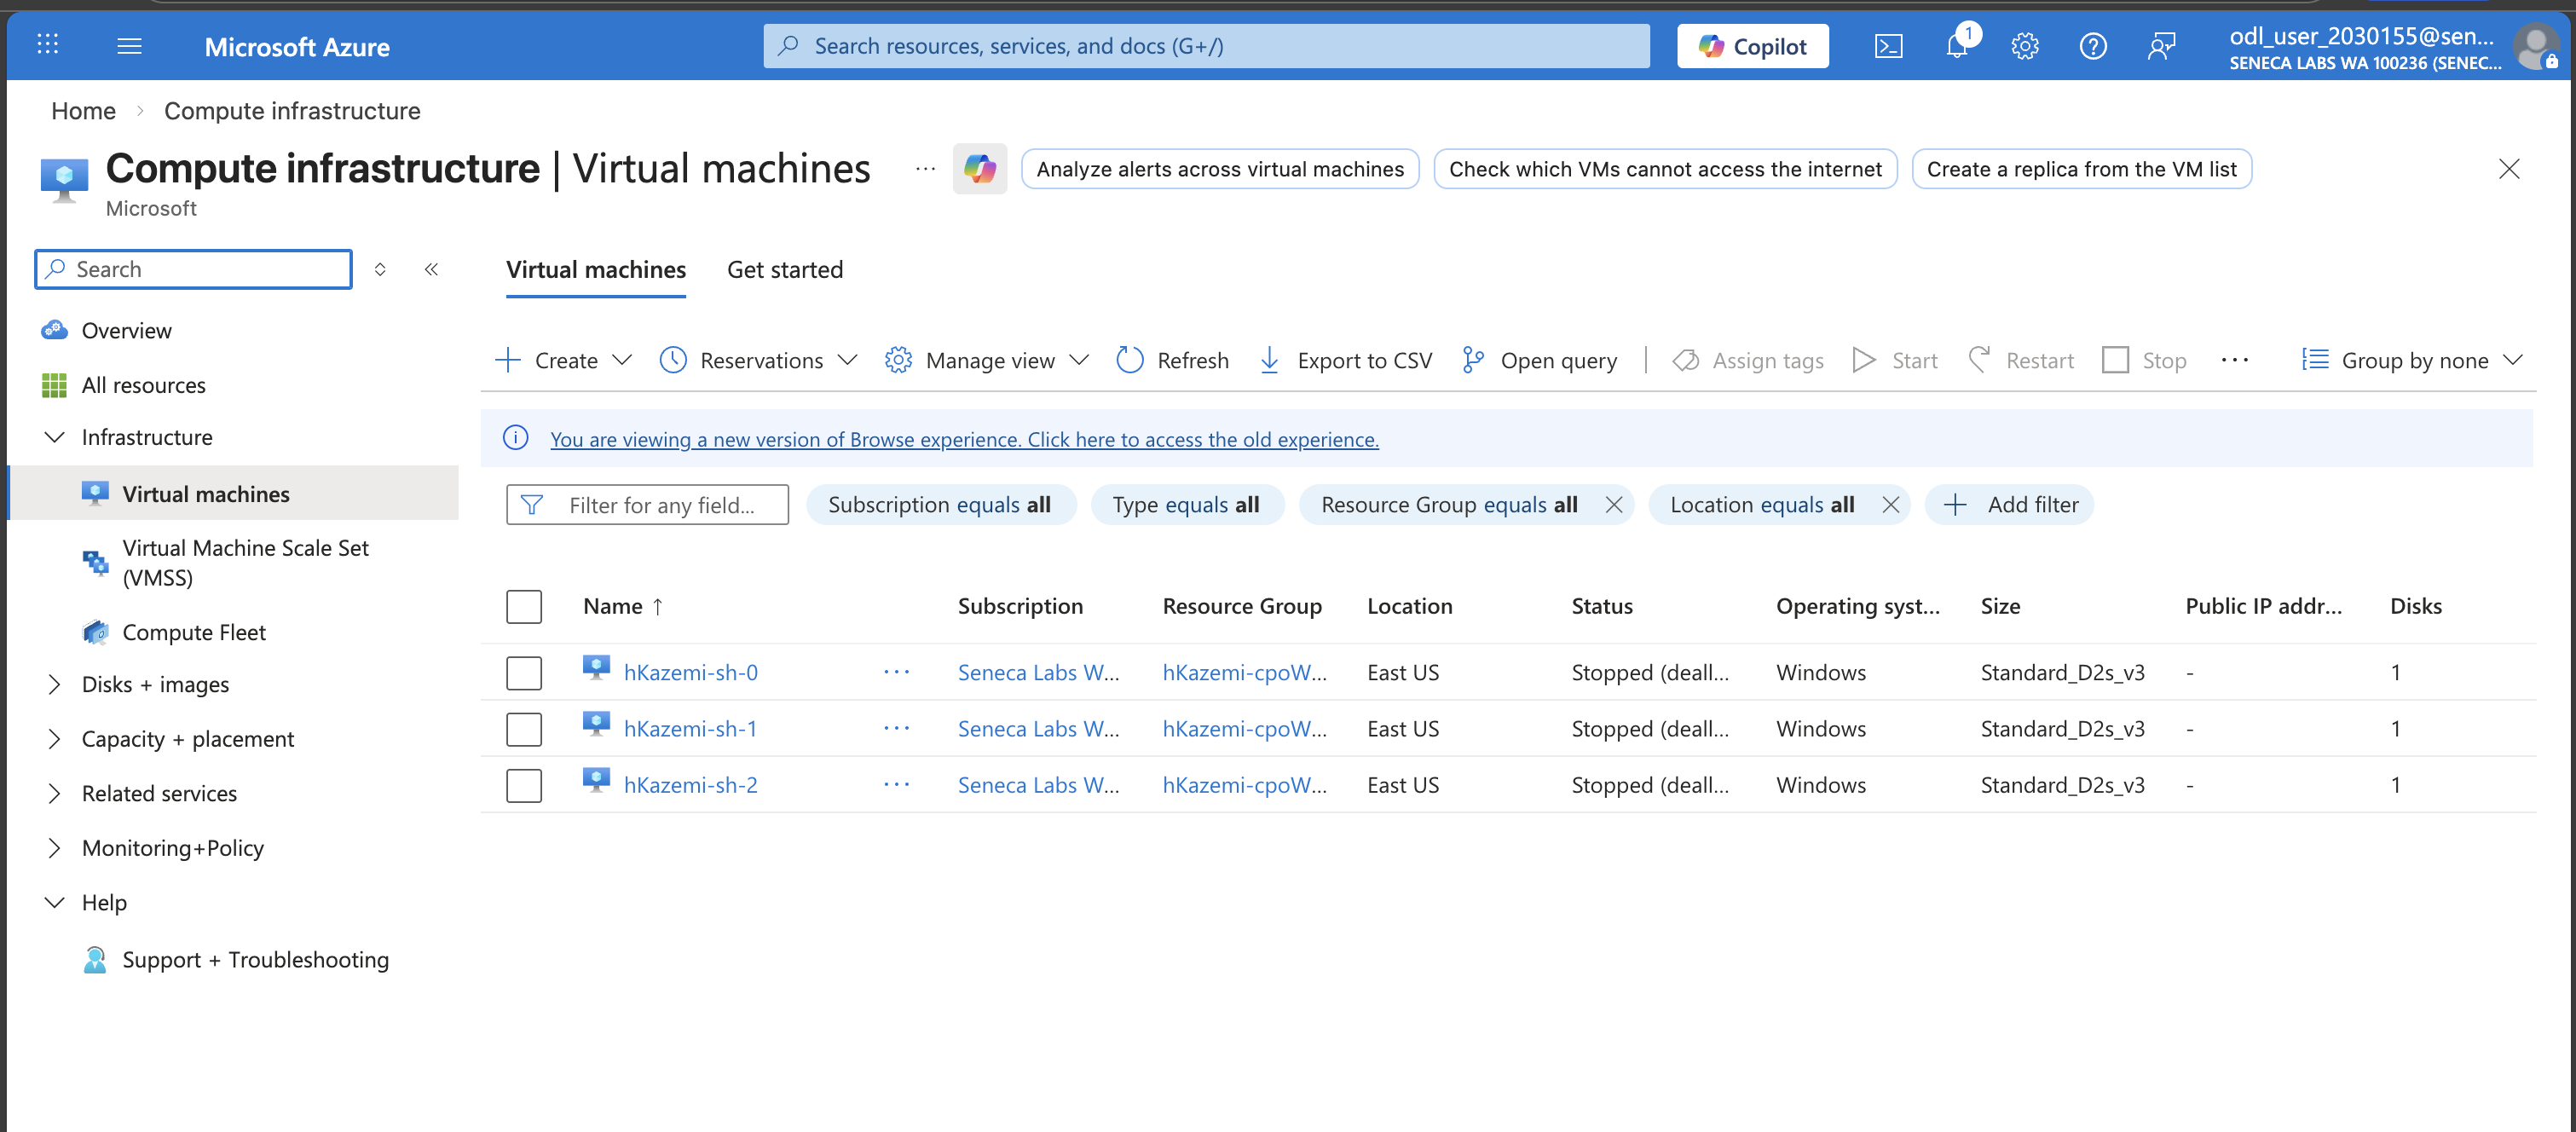Click the expand/collapse all sidebar arrows icon
The image size is (2576, 1132).
coord(380,269)
